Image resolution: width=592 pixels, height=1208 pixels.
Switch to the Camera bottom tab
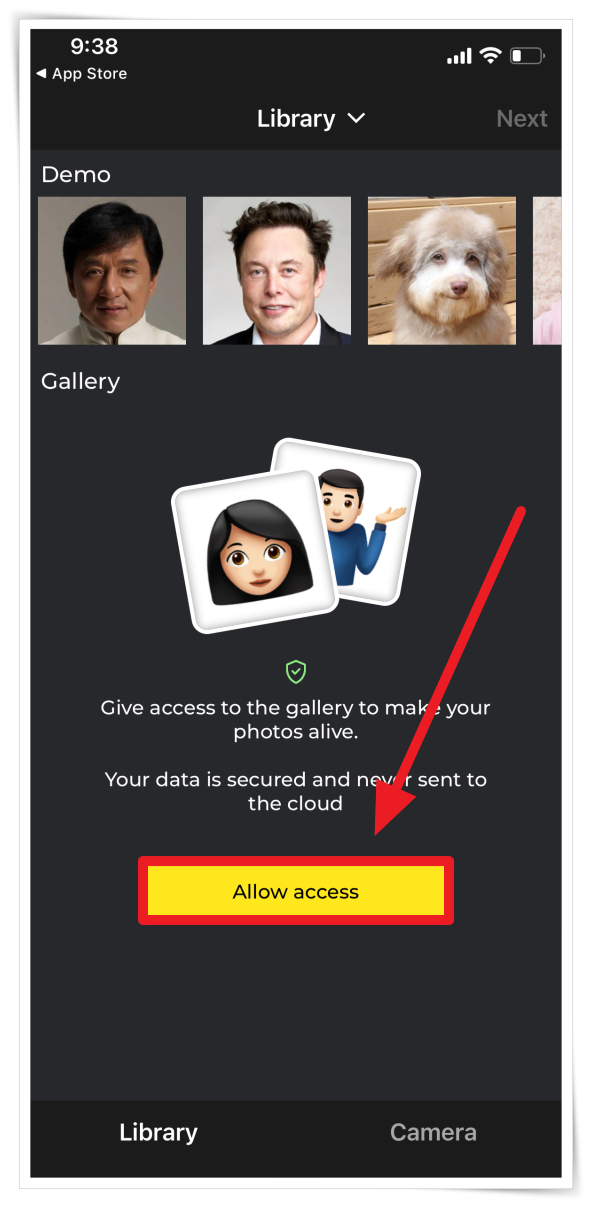click(x=433, y=1132)
